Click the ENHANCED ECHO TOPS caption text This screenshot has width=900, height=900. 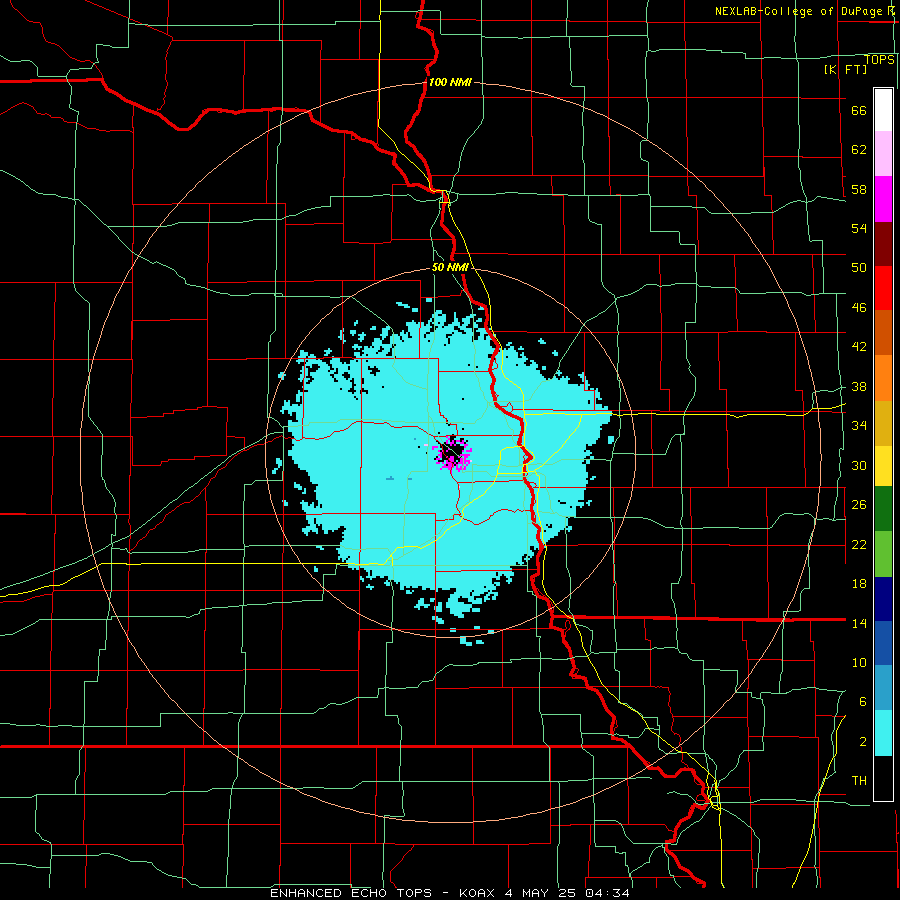click(x=351, y=893)
